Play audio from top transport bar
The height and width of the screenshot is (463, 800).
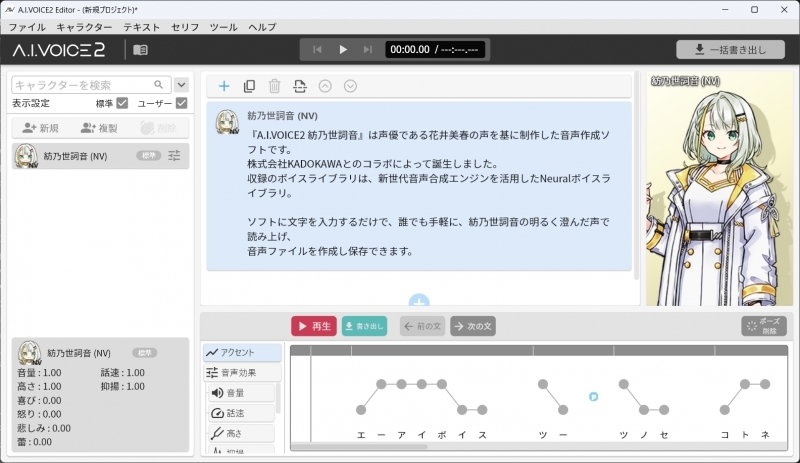click(x=343, y=50)
